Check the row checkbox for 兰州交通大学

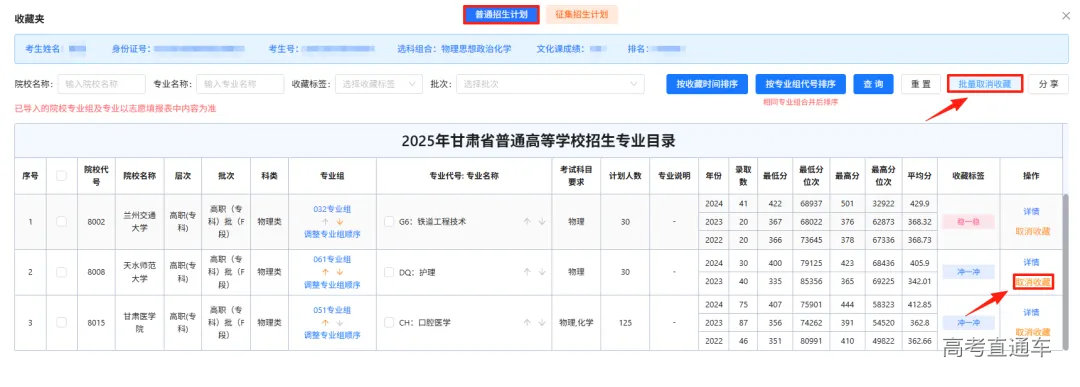tap(61, 222)
